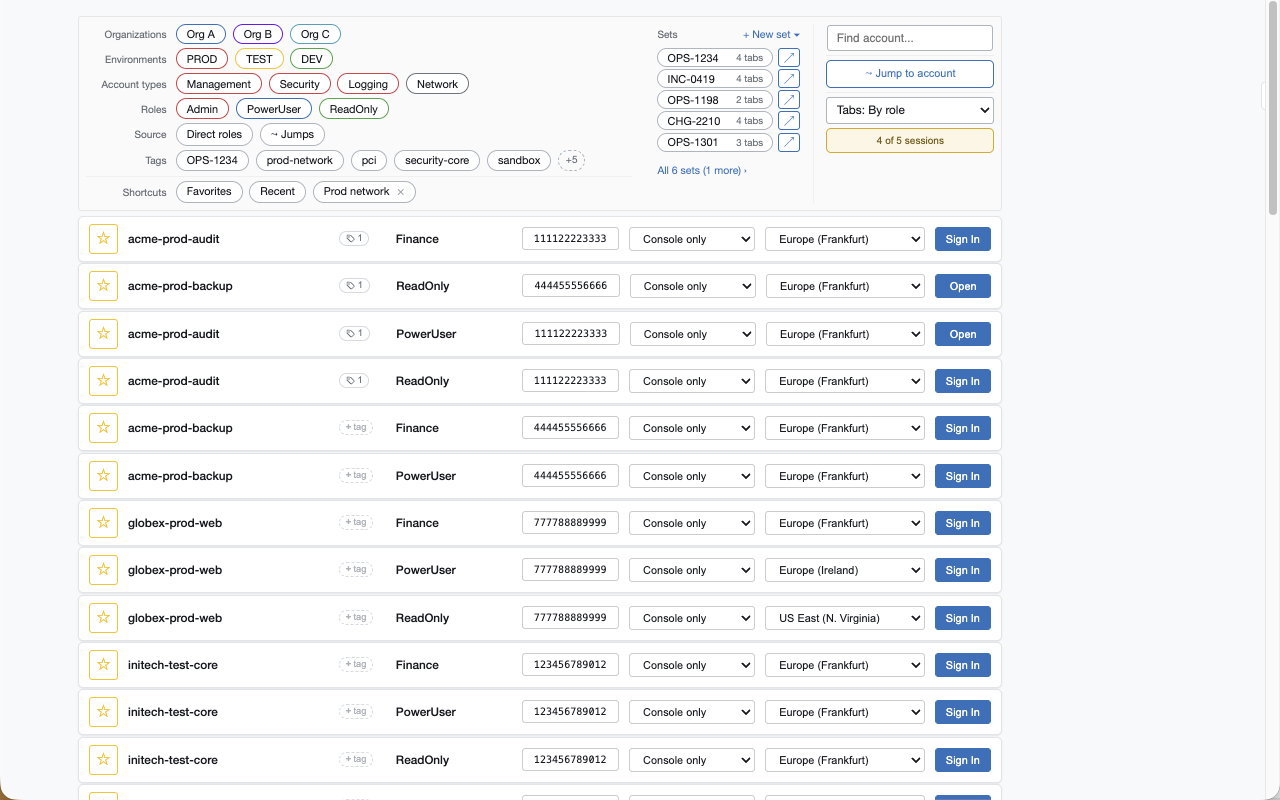Remove the Prod network shortcut with its x
The image size is (1280, 800).
pyautogui.click(x=401, y=192)
